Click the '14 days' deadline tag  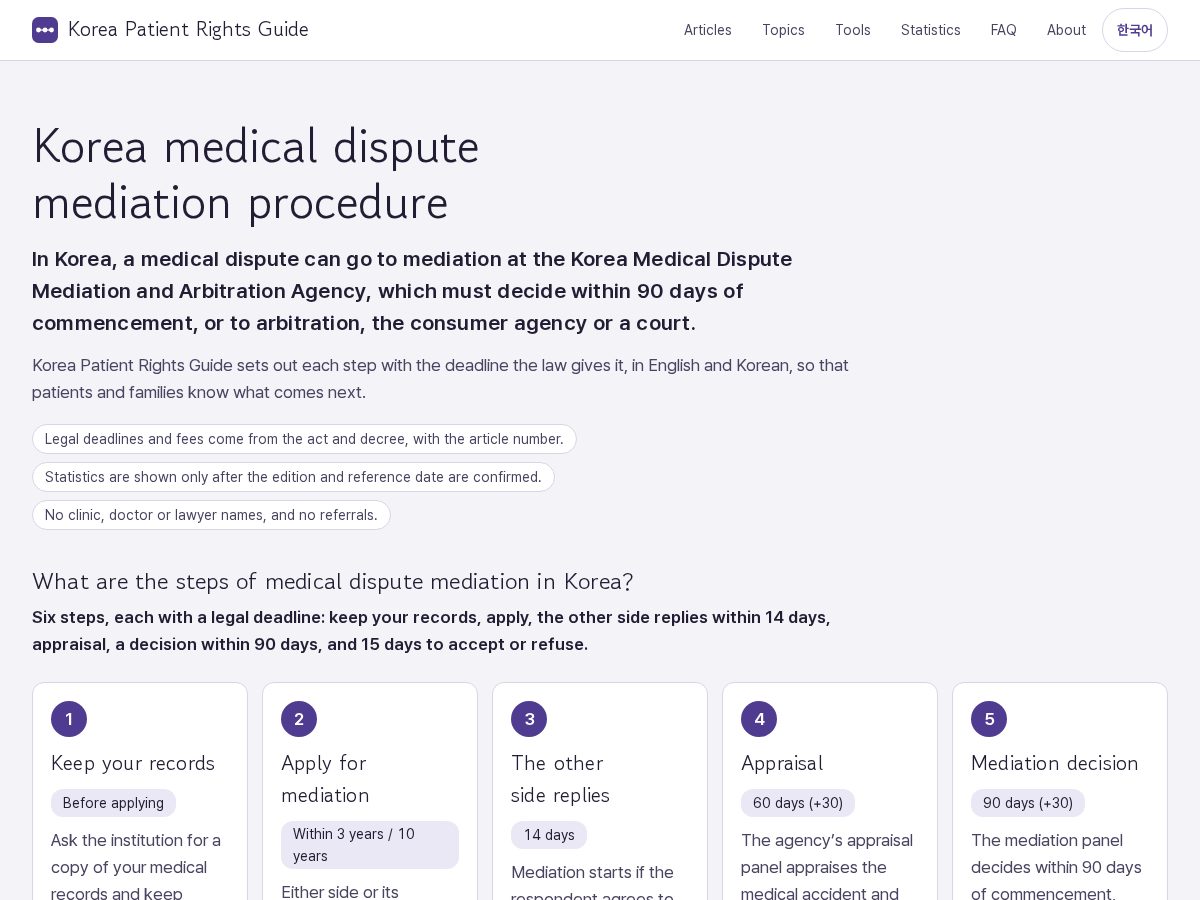point(549,835)
